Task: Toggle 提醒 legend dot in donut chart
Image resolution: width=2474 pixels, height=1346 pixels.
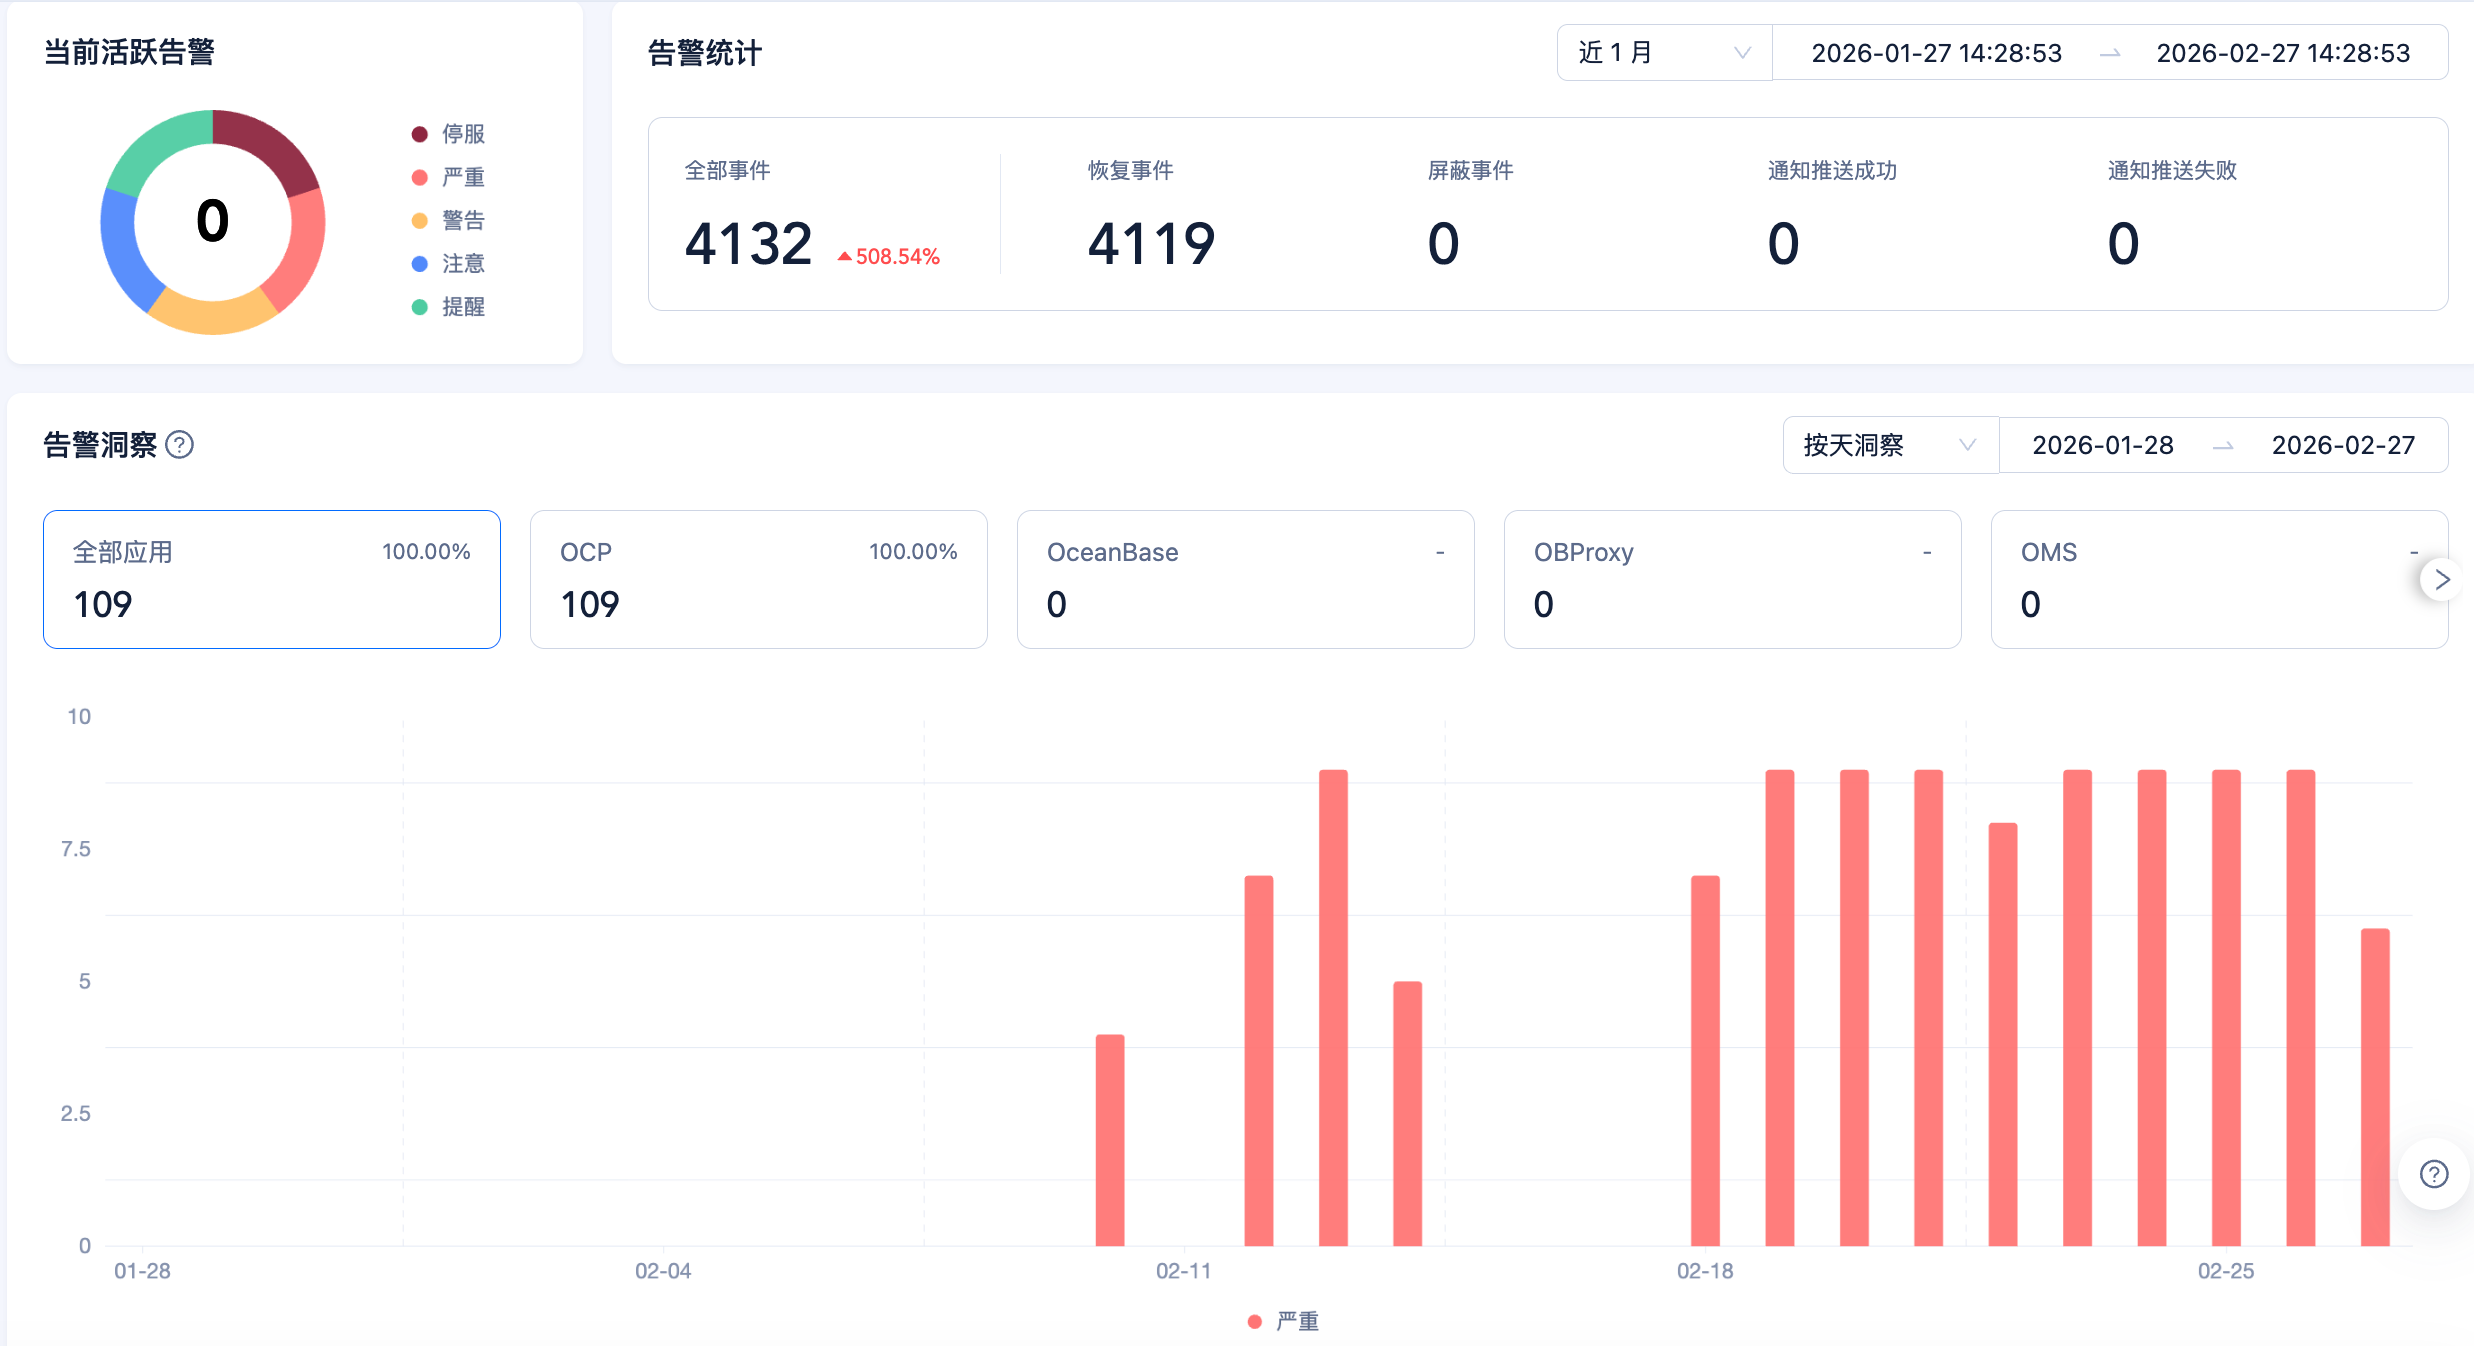Action: pos(421,307)
